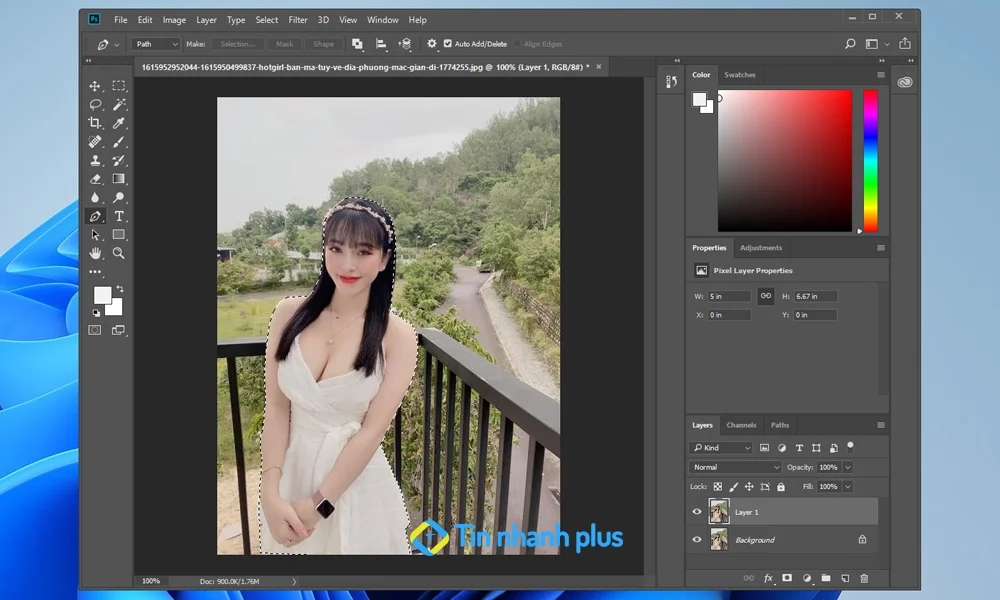
Task: Add a layer mask from Layers panel
Action: (x=787, y=578)
